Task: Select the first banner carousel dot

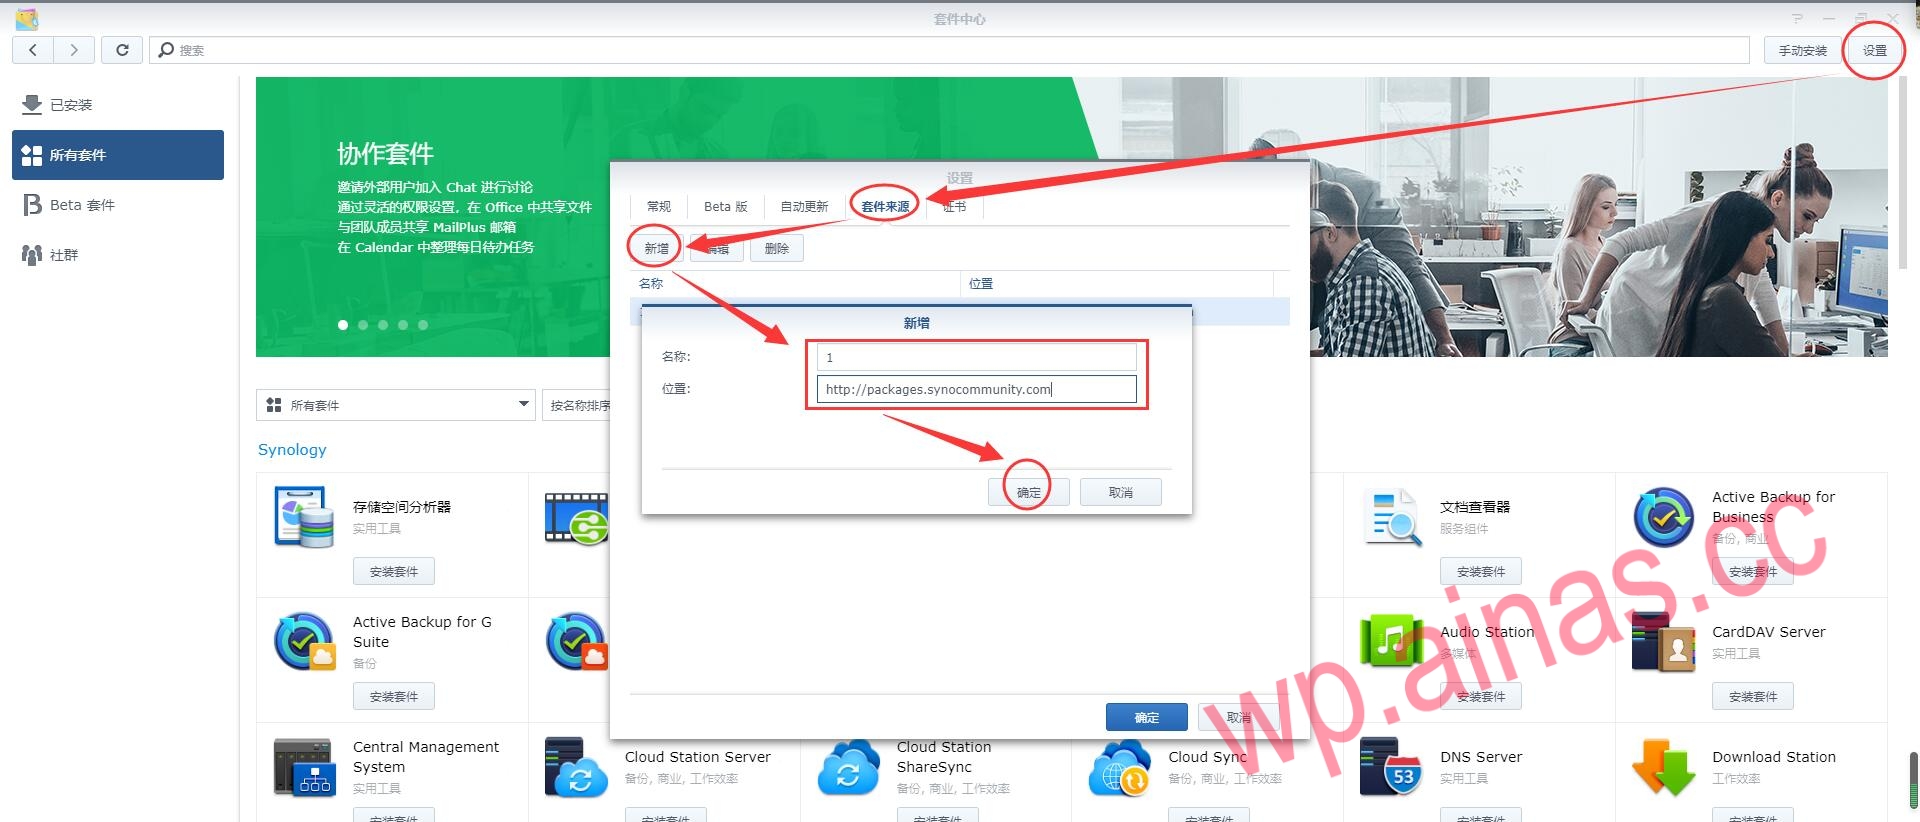Action: point(343,325)
